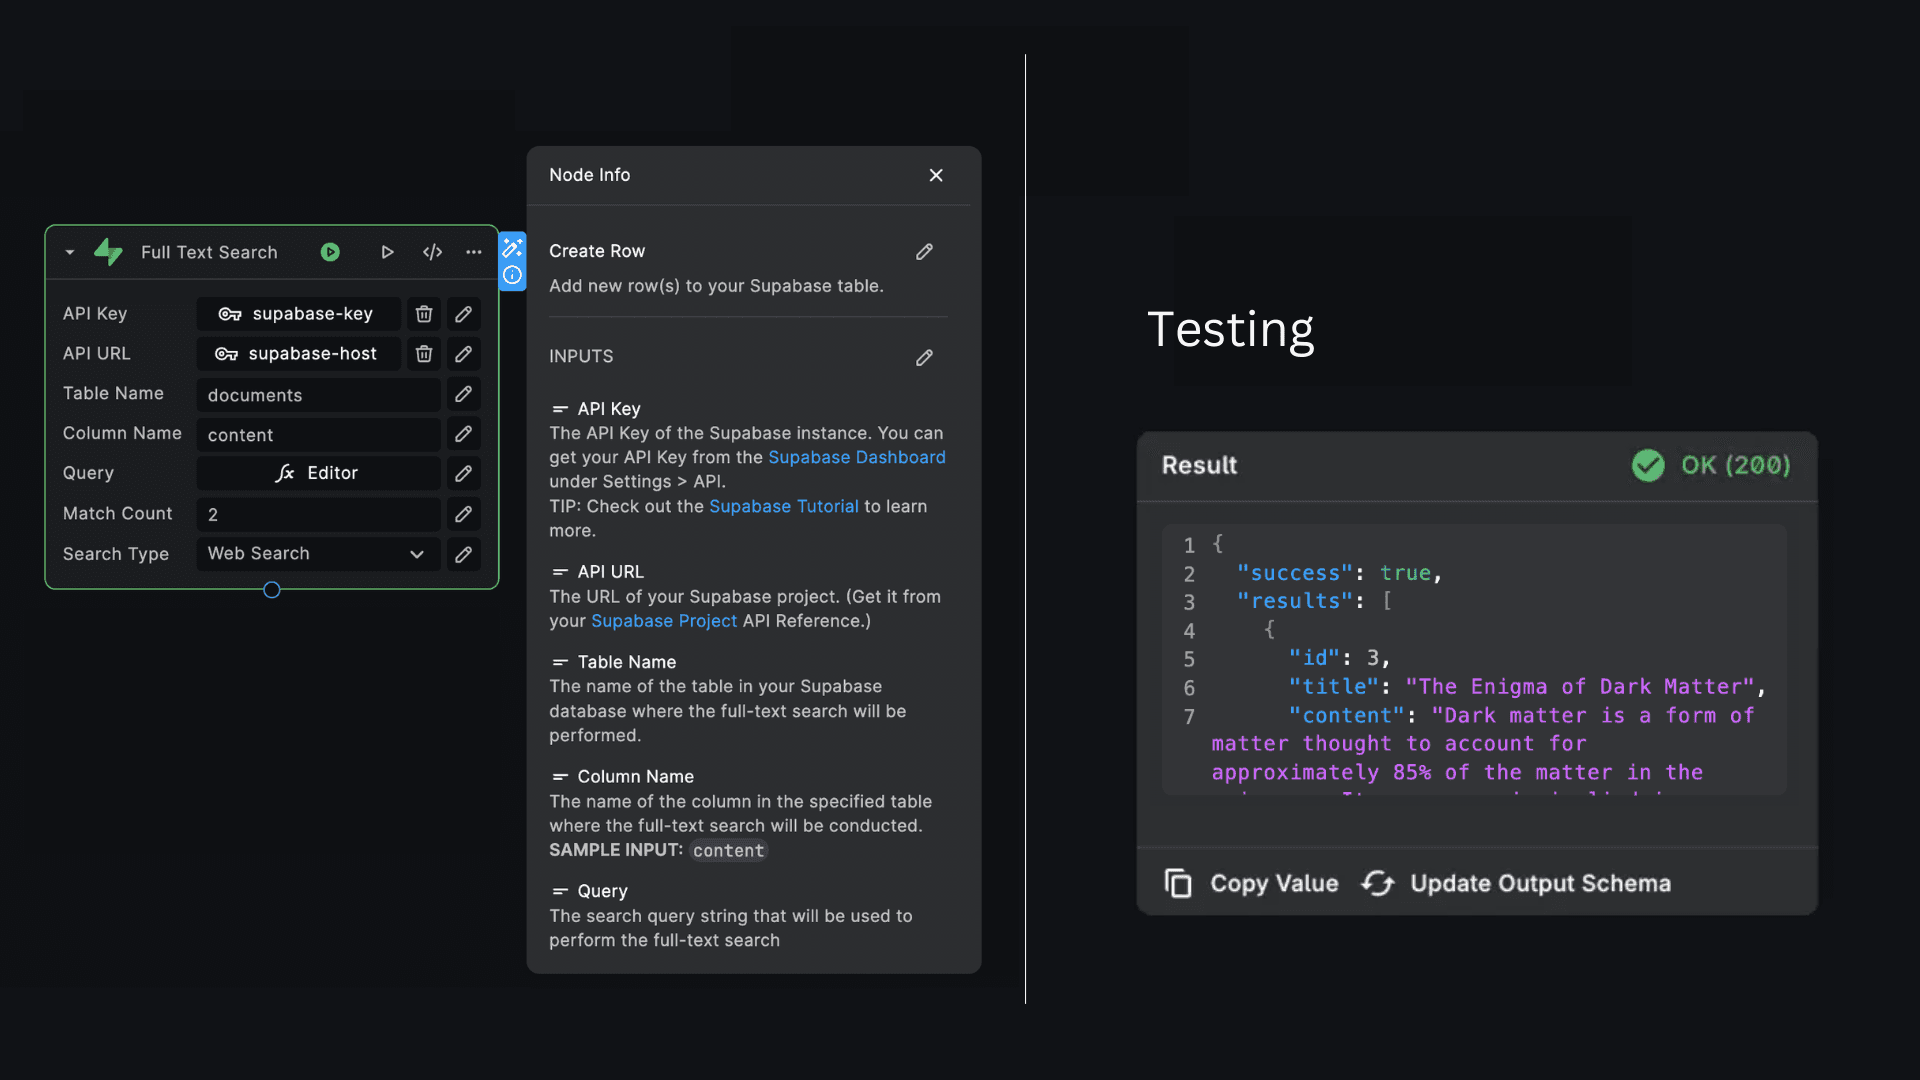The image size is (1920, 1080).
Task: Click the green filled run button
Action: click(330, 252)
